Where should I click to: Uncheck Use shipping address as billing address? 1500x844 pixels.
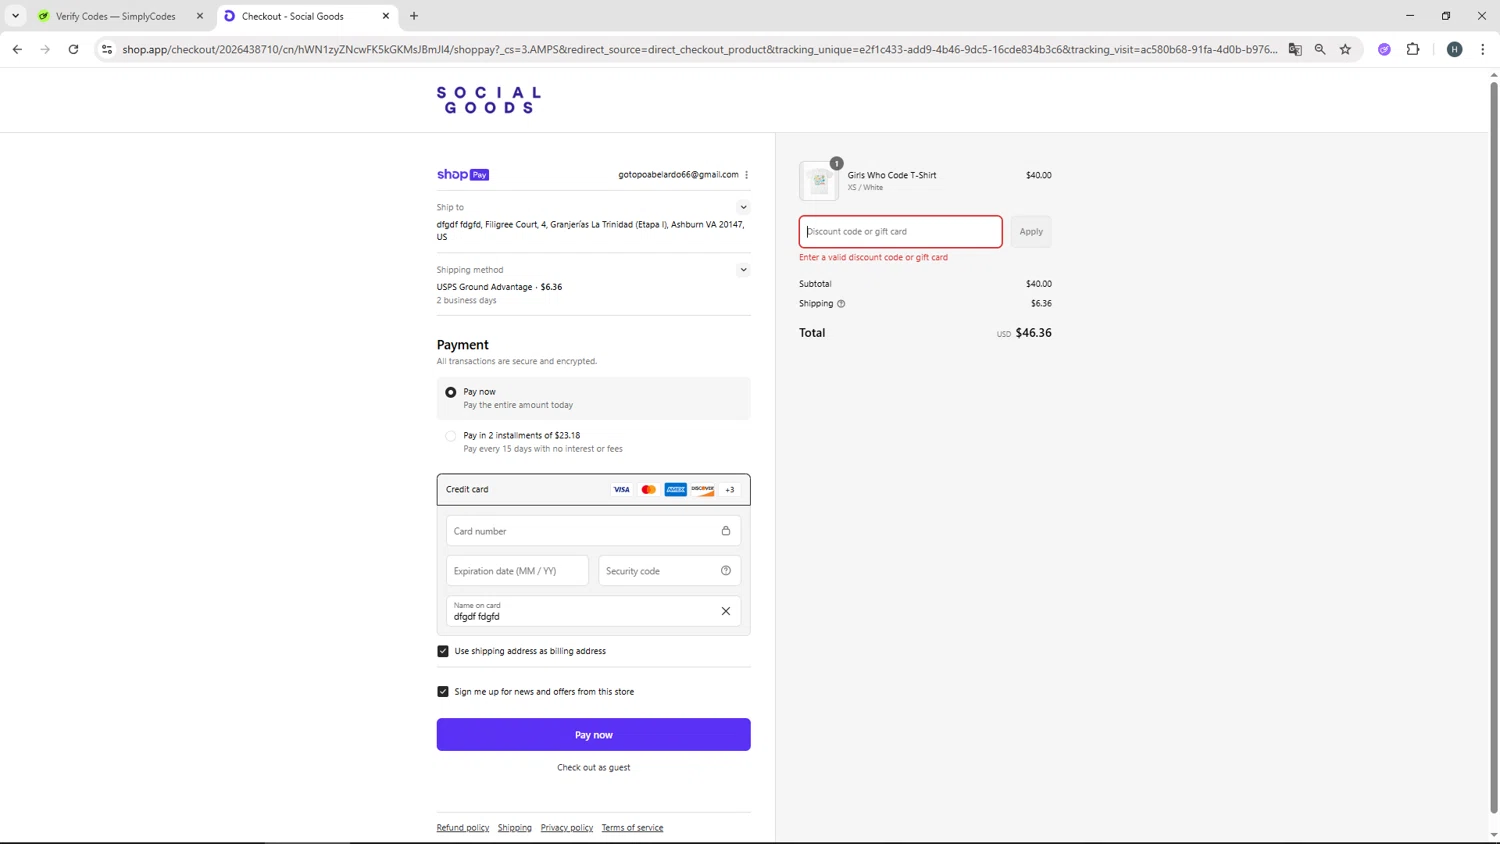[443, 651]
